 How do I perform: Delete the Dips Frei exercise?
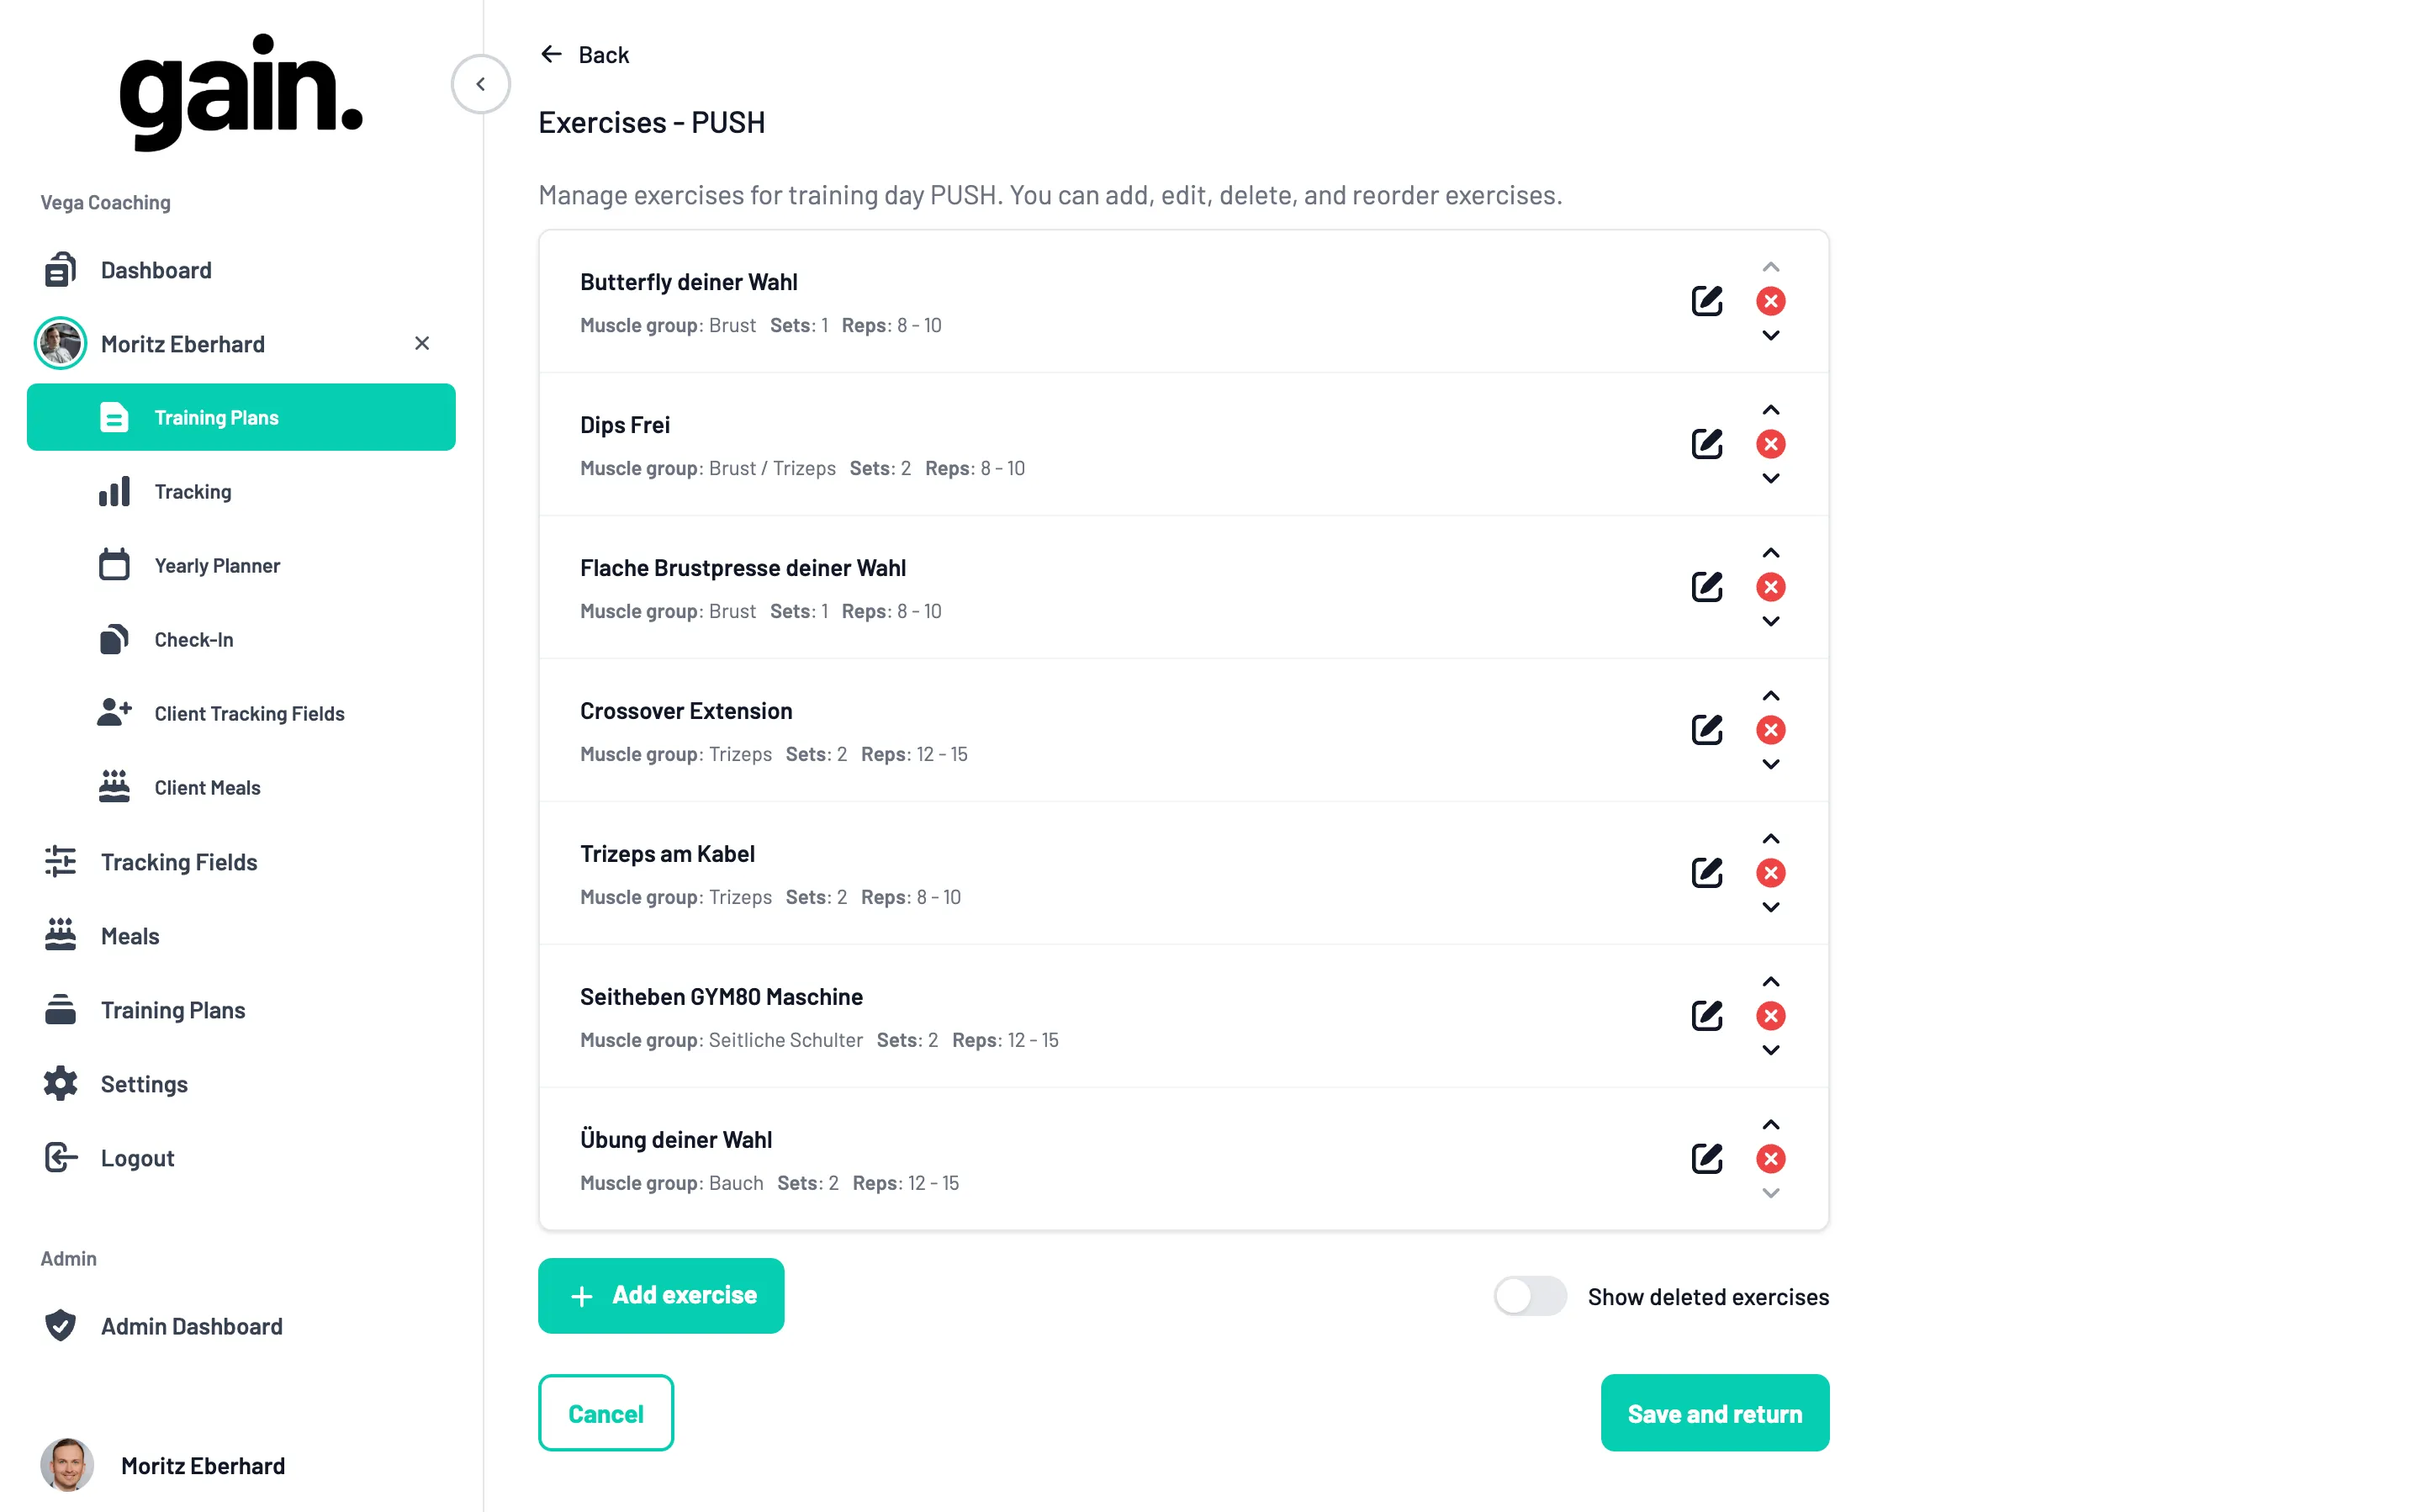1770,444
